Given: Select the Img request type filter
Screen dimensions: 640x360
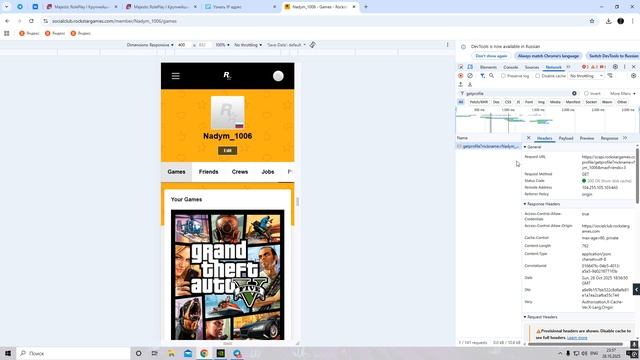Looking at the screenshot, I should coord(541,102).
